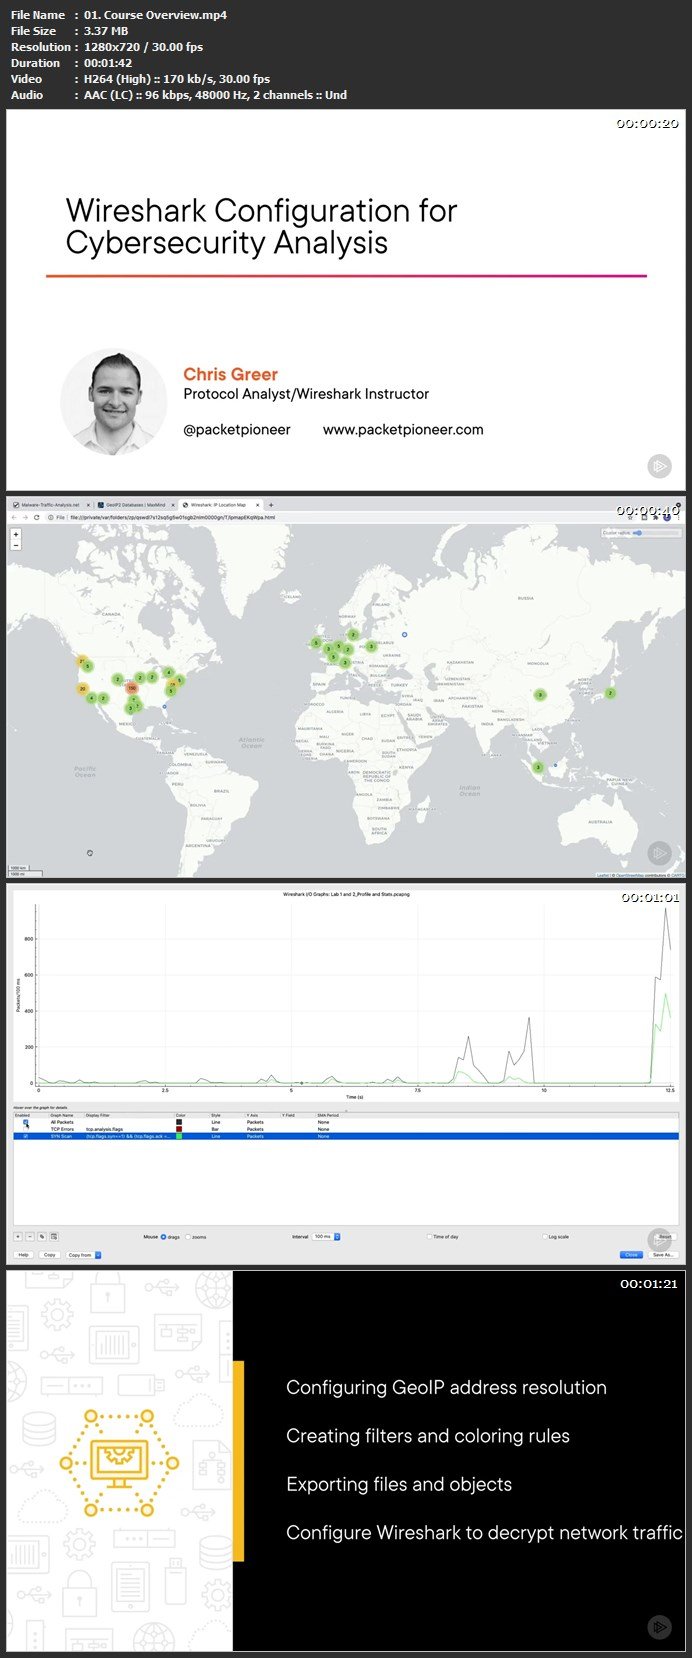Enable the Log scale checkbox
Screen dimensions: 692x1658
(544, 1237)
